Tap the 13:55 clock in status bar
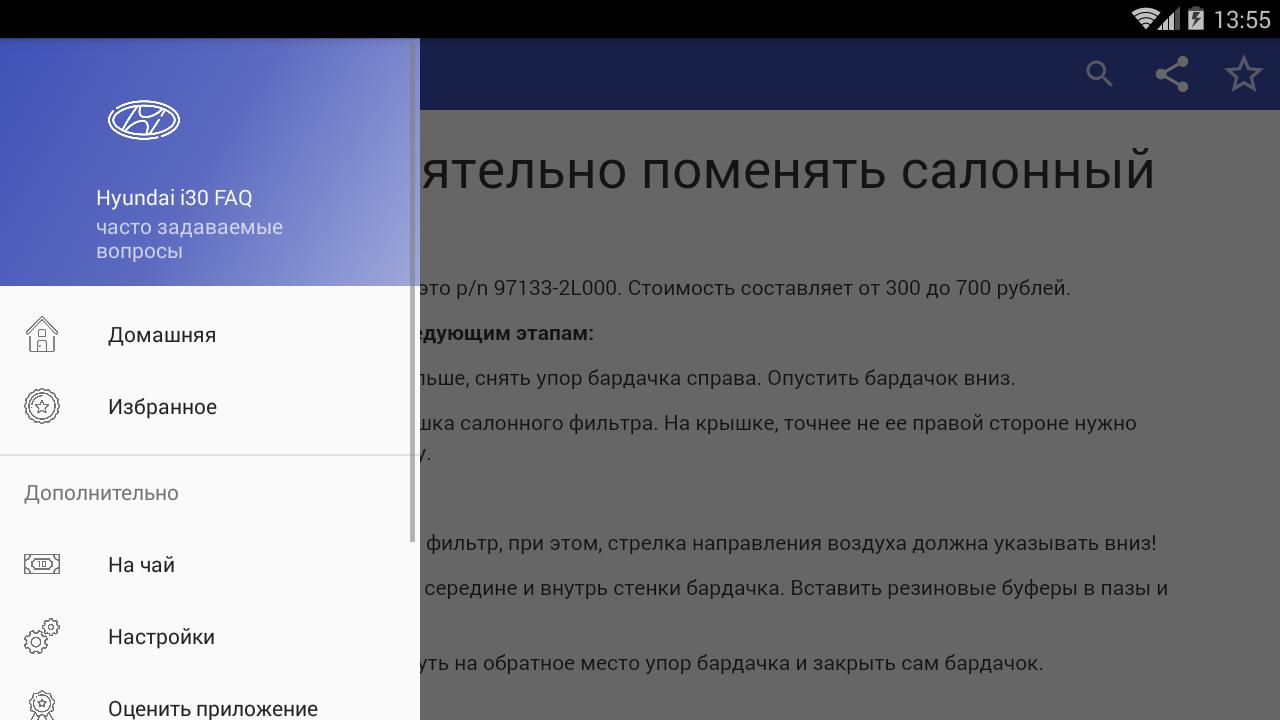Image resolution: width=1280 pixels, height=720 pixels. point(1241,19)
